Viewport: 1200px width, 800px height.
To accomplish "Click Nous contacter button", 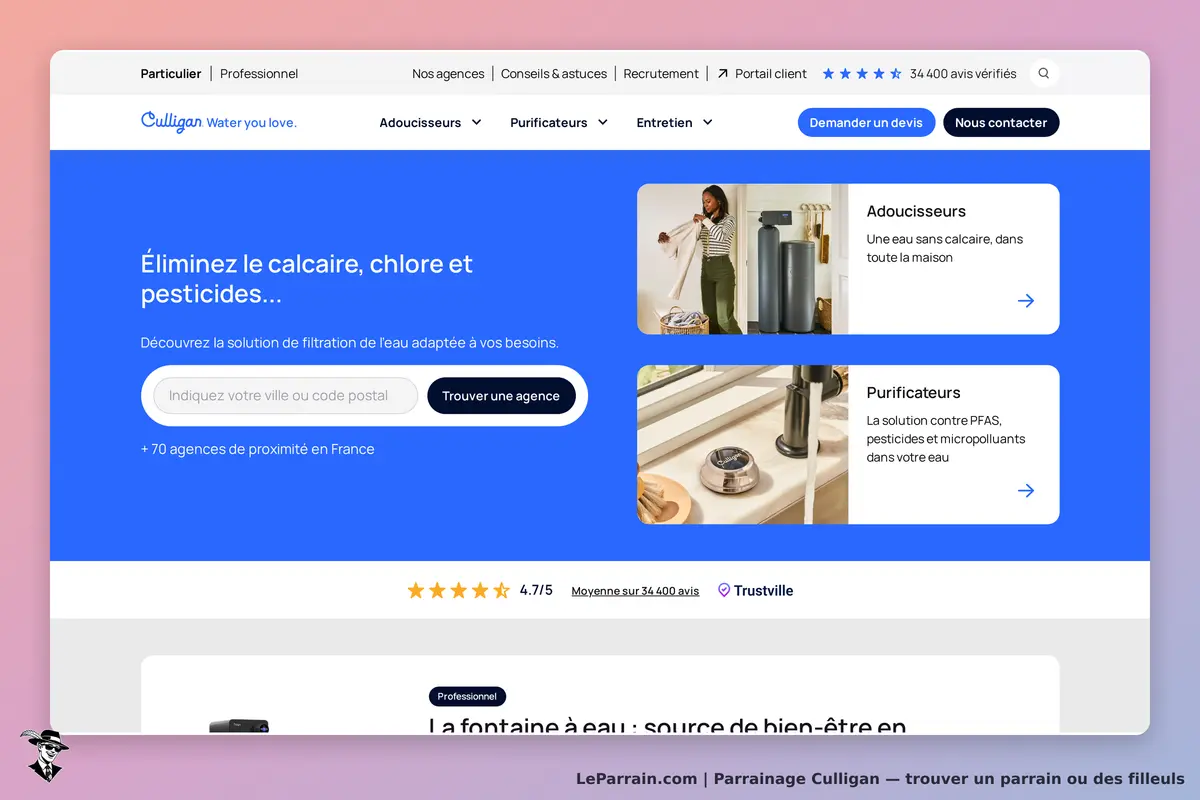I will (1001, 122).
